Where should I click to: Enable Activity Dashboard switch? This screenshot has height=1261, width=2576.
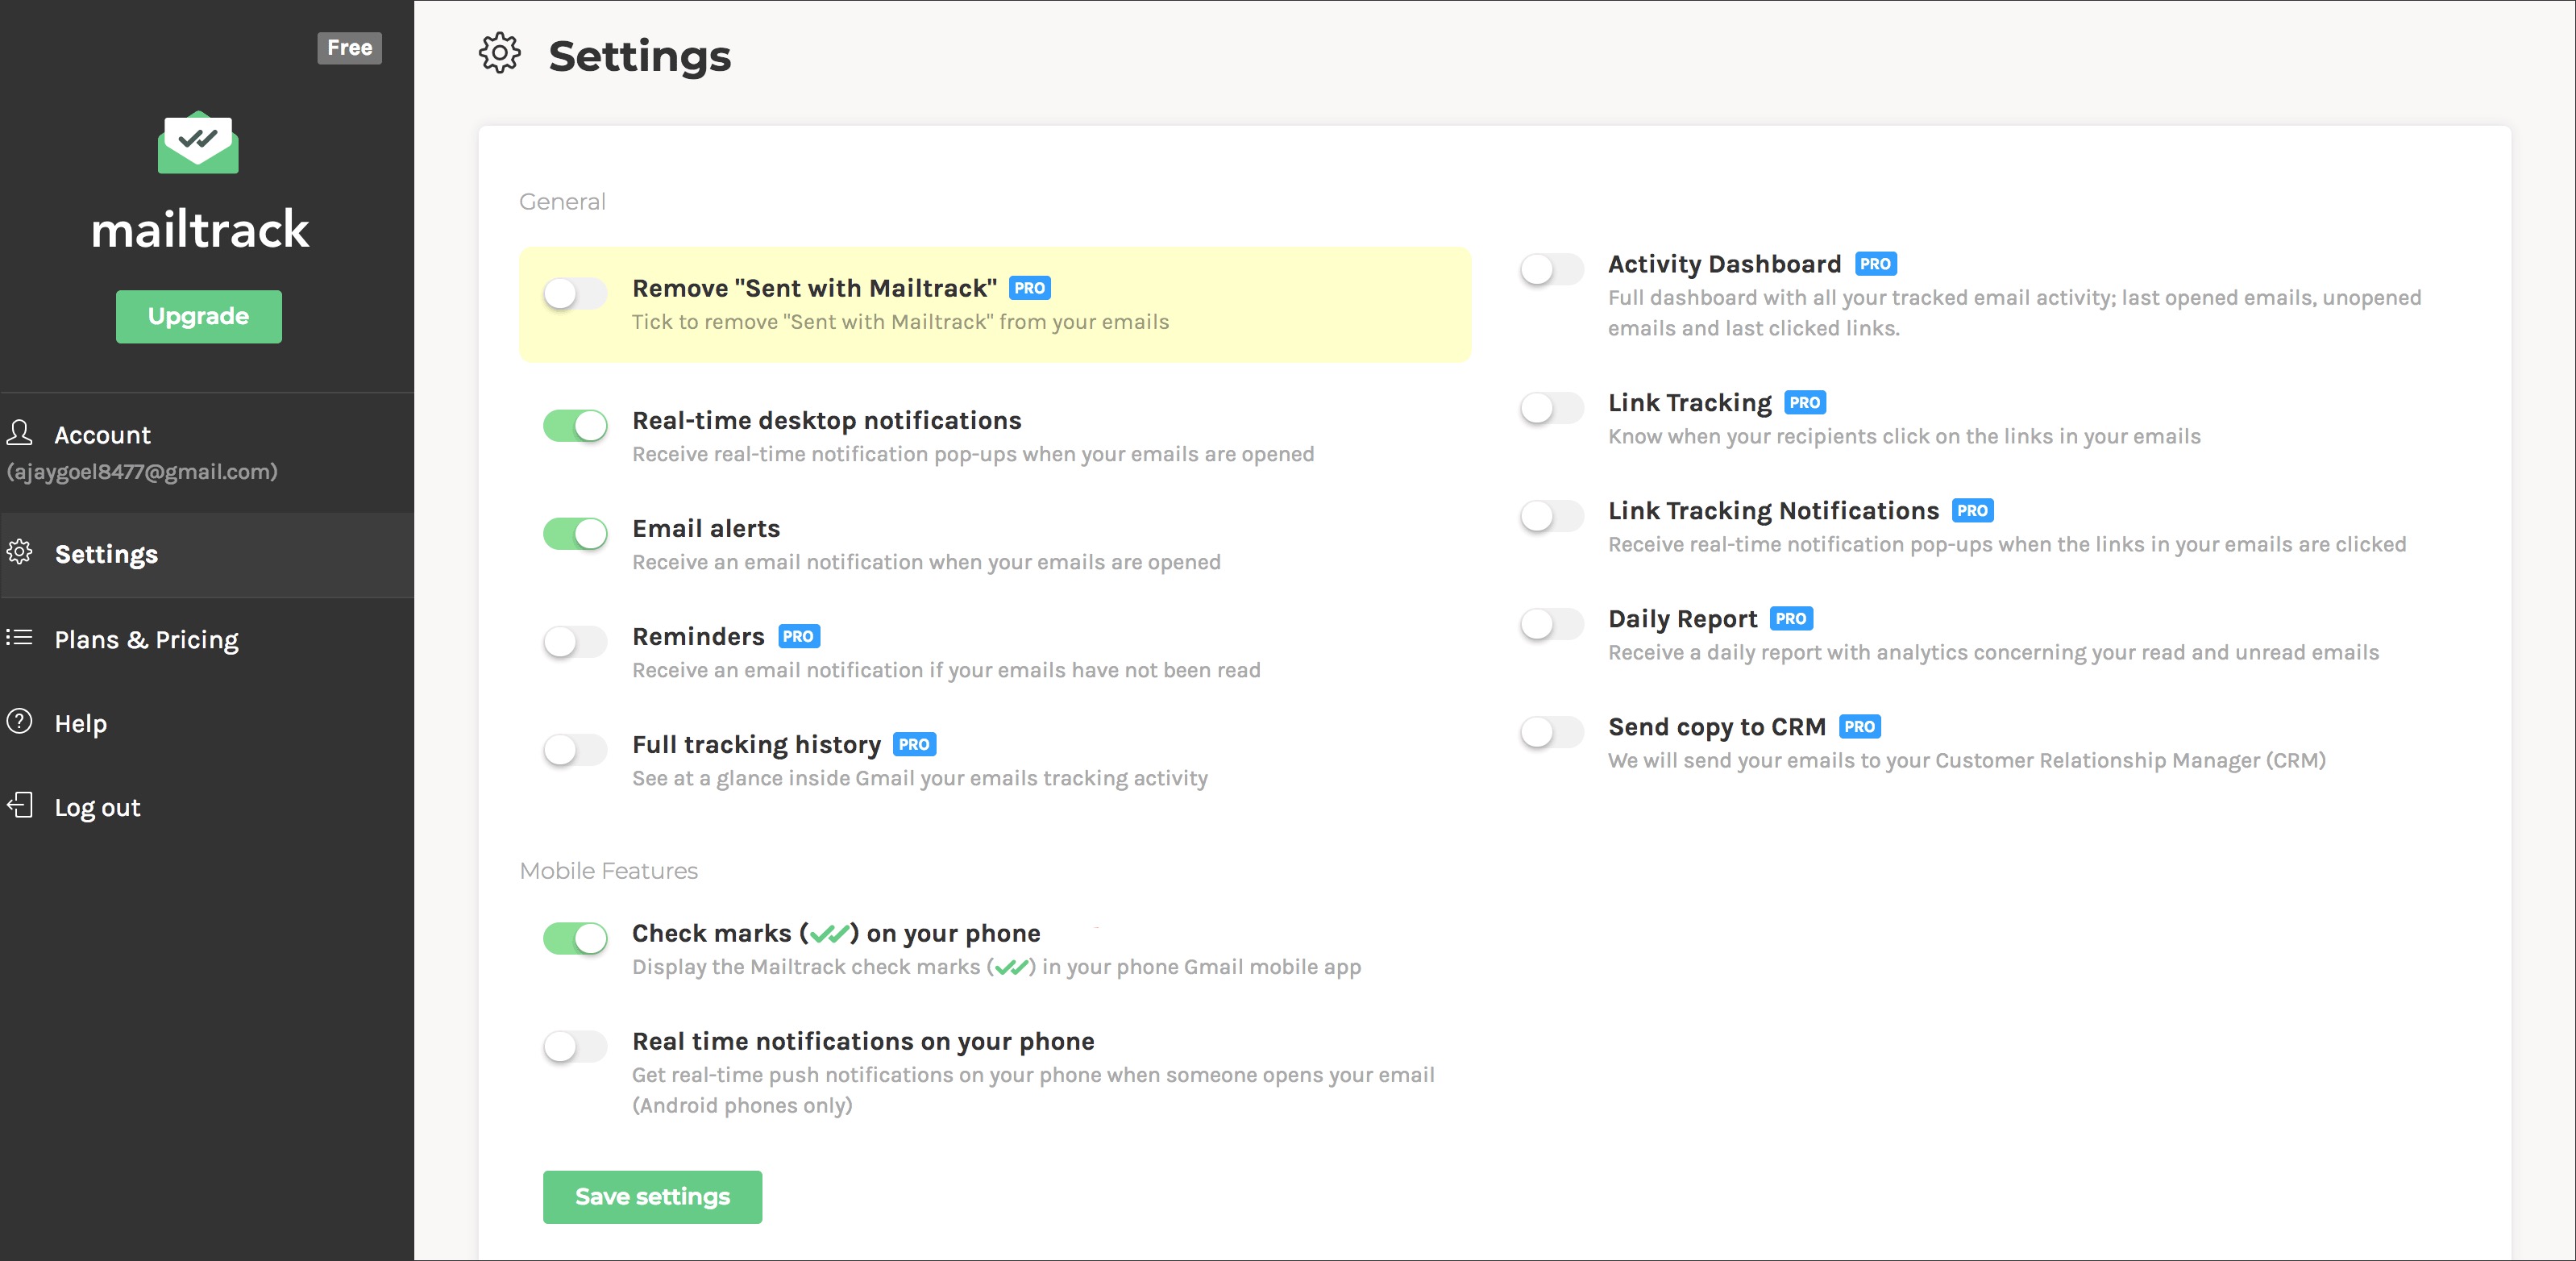[1552, 270]
